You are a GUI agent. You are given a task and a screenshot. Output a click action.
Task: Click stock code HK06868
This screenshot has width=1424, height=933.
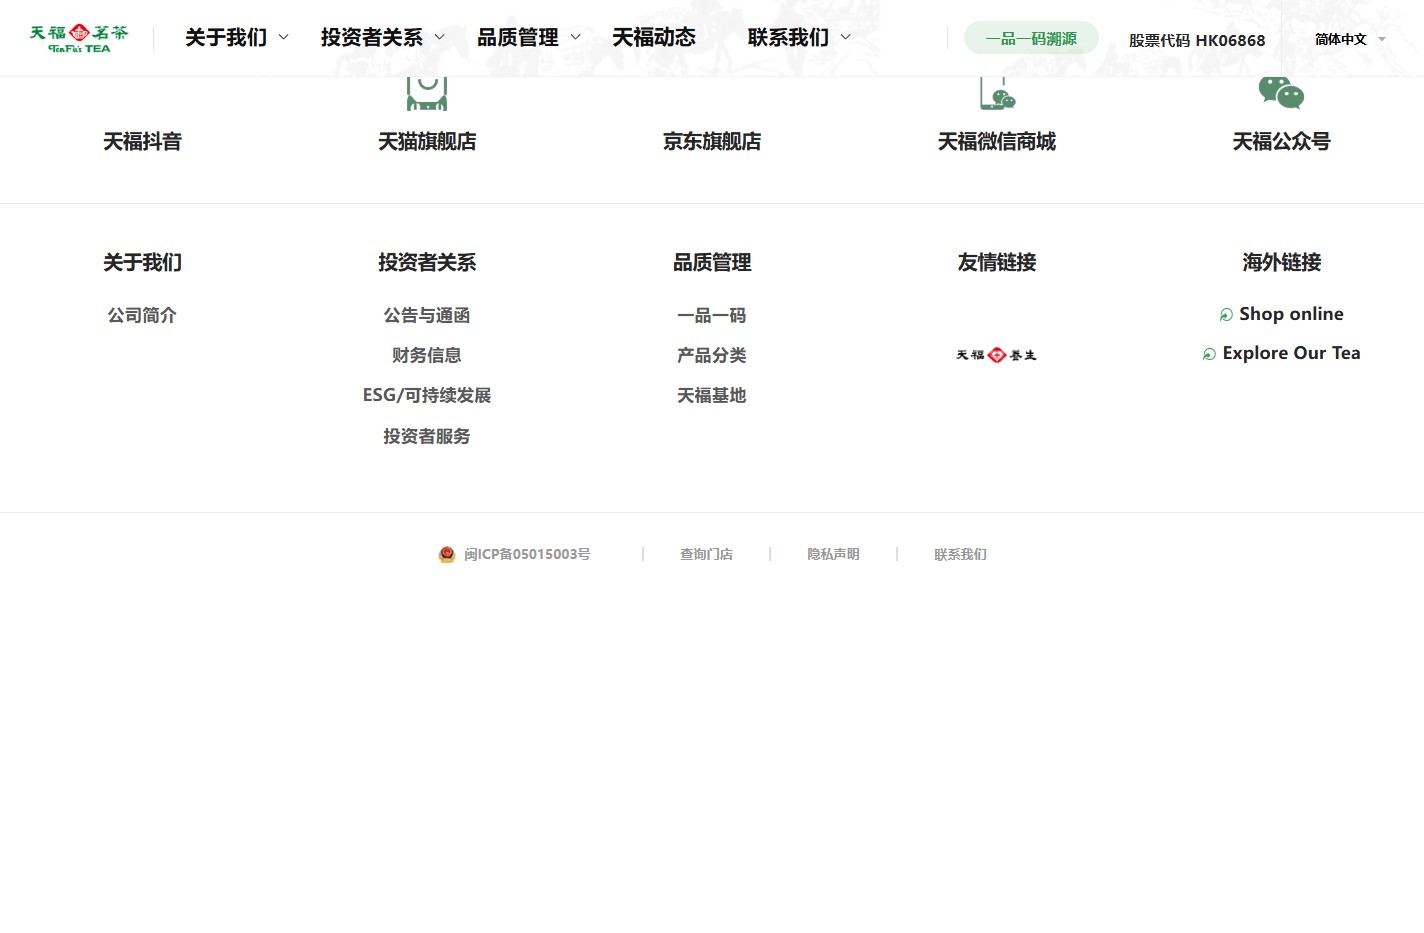coord(1197,40)
